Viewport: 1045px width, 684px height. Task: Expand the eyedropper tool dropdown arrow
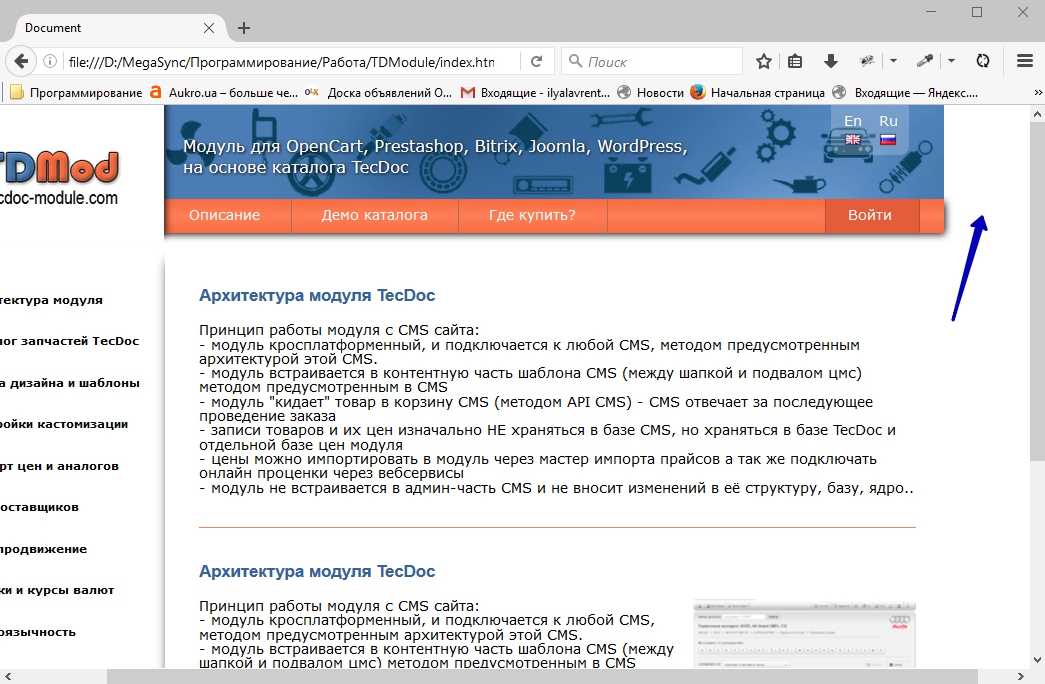click(951, 61)
